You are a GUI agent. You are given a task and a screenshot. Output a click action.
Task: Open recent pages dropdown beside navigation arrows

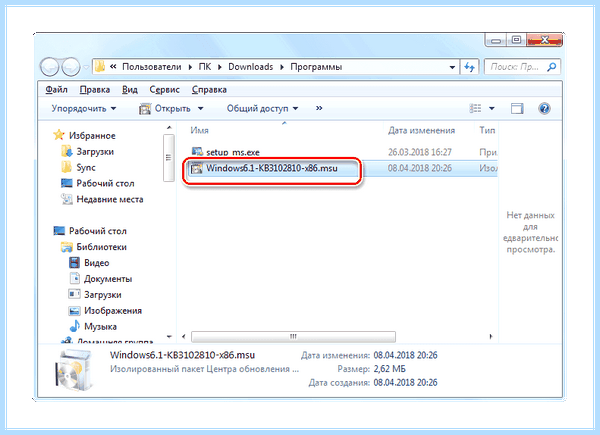point(86,67)
